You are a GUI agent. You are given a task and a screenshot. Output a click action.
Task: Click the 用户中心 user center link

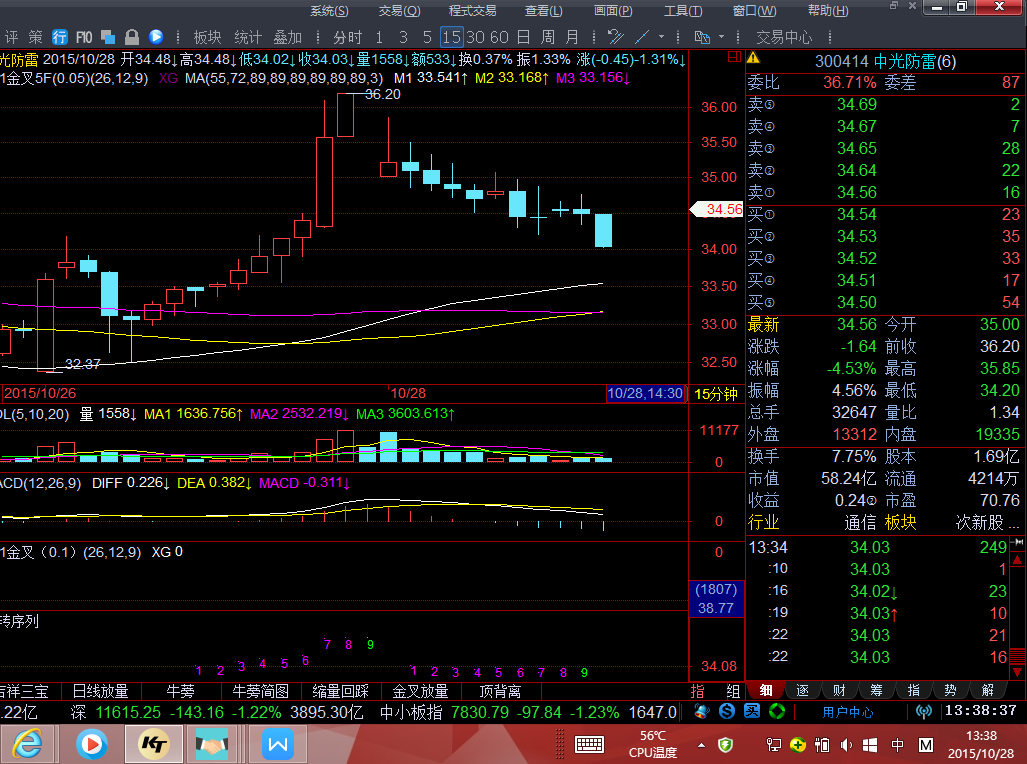[x=848, y=712]
